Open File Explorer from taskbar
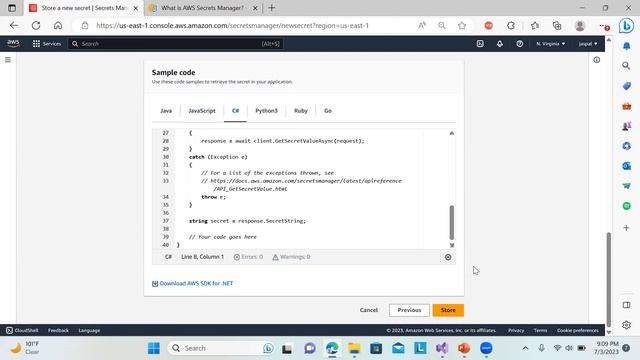The width and height of the screenshot is (640, 360). [x=354, y=348]
